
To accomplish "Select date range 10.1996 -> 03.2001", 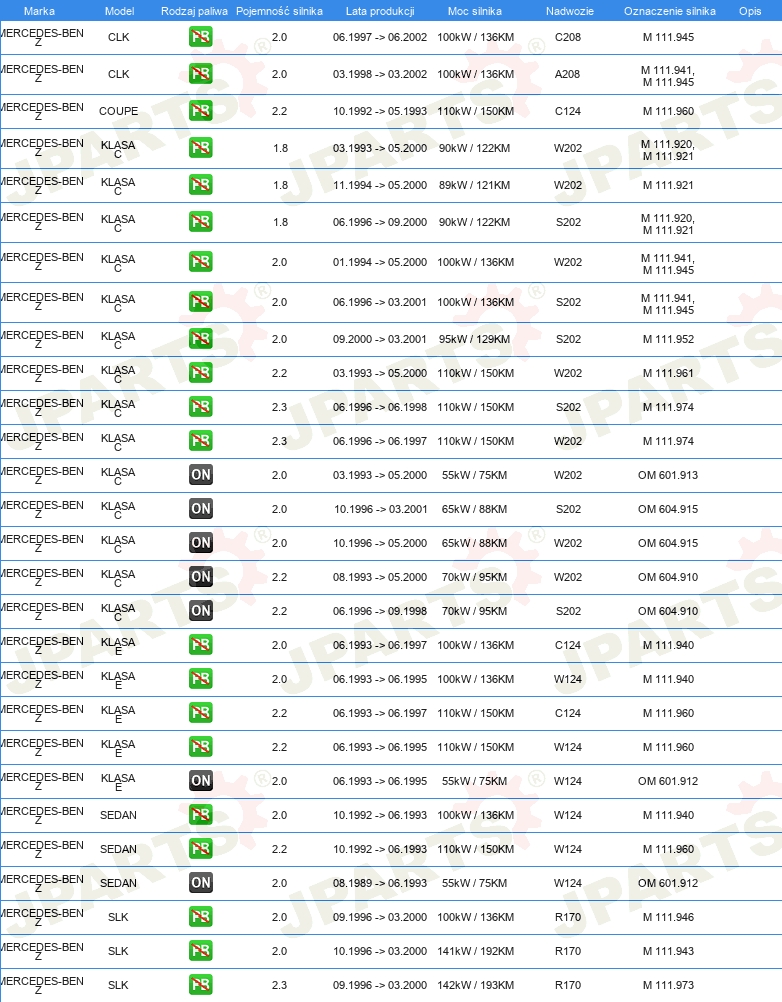I will pos(380,509).
